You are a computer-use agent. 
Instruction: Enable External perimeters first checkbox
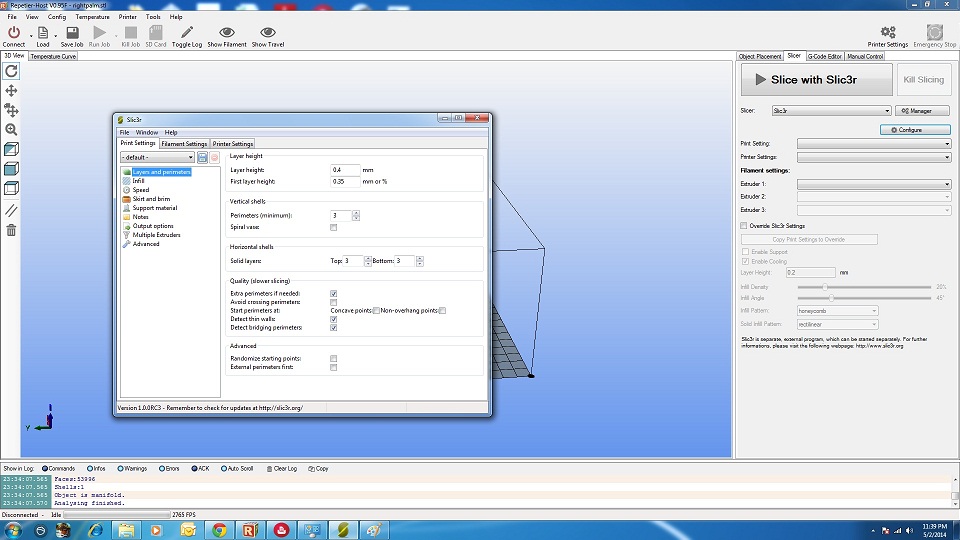333,367
